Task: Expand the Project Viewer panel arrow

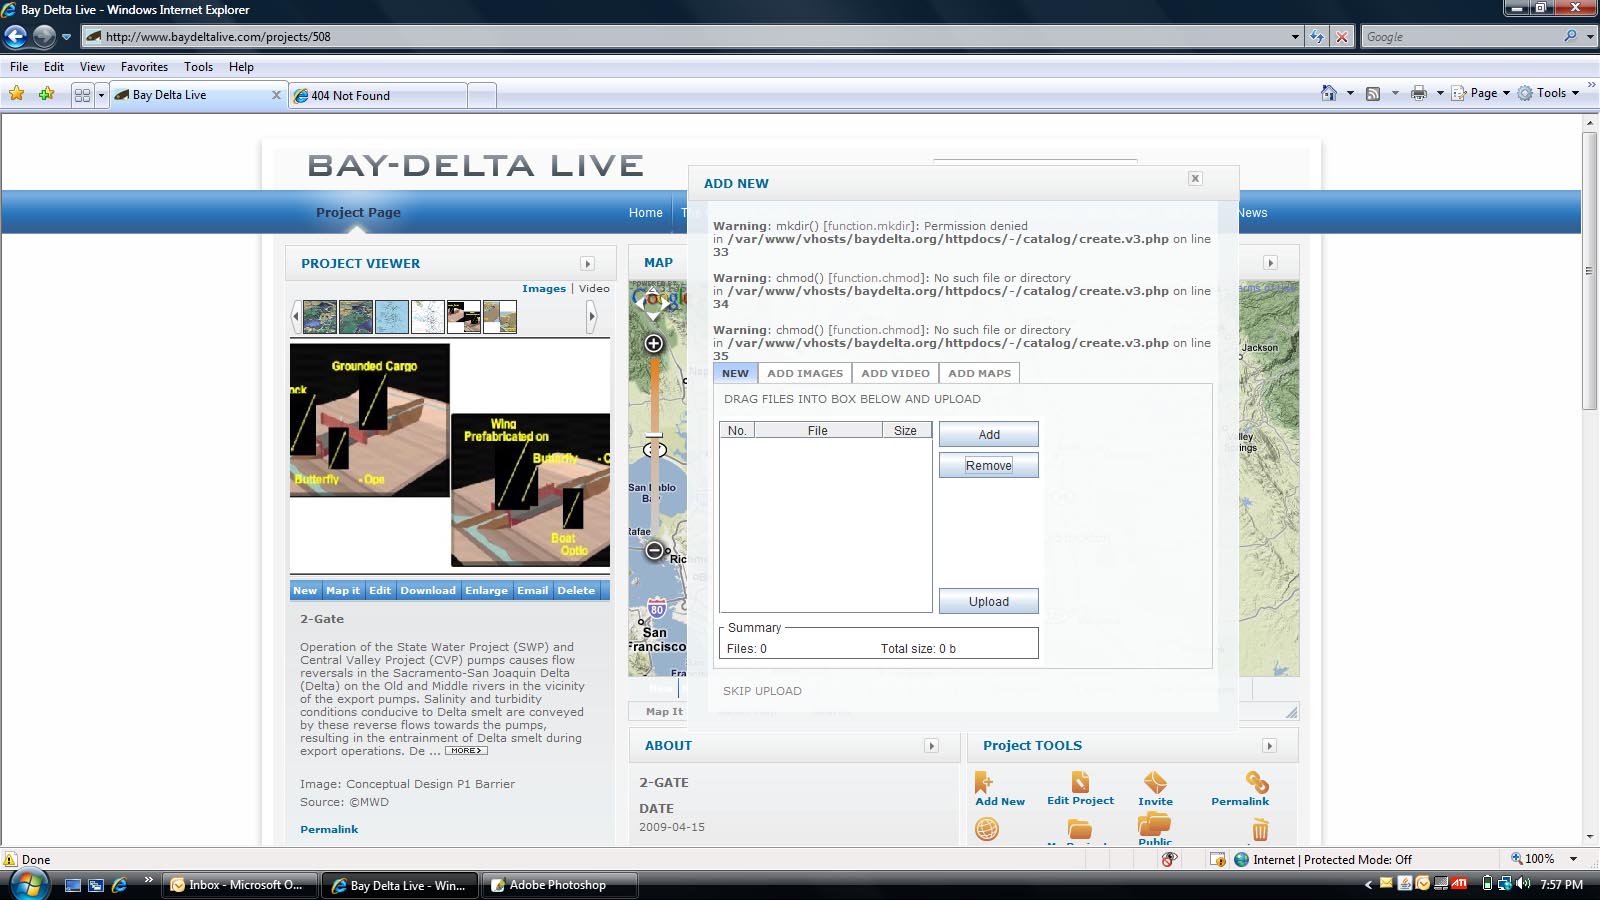Action: pyautogui.click(x=588, y=264)
